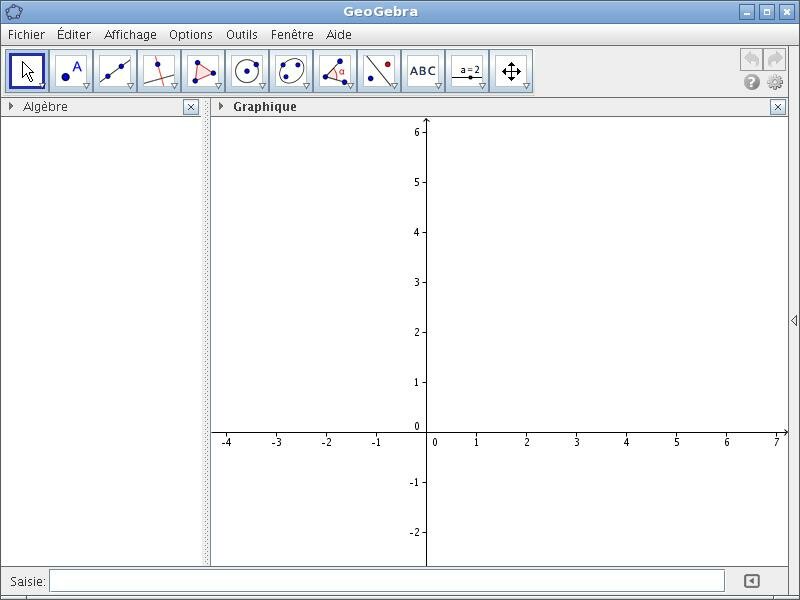This screenshot has width=800, height=600.
Task: Expand Perpendicular tool's dropdown triangle
Action: (x=174, y=86)
